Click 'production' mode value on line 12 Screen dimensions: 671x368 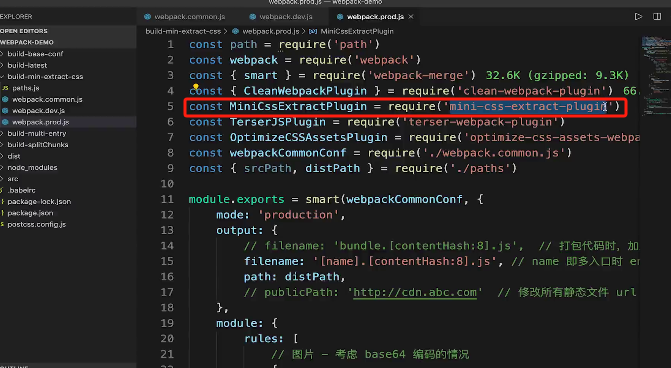click(x=298, y=215)
